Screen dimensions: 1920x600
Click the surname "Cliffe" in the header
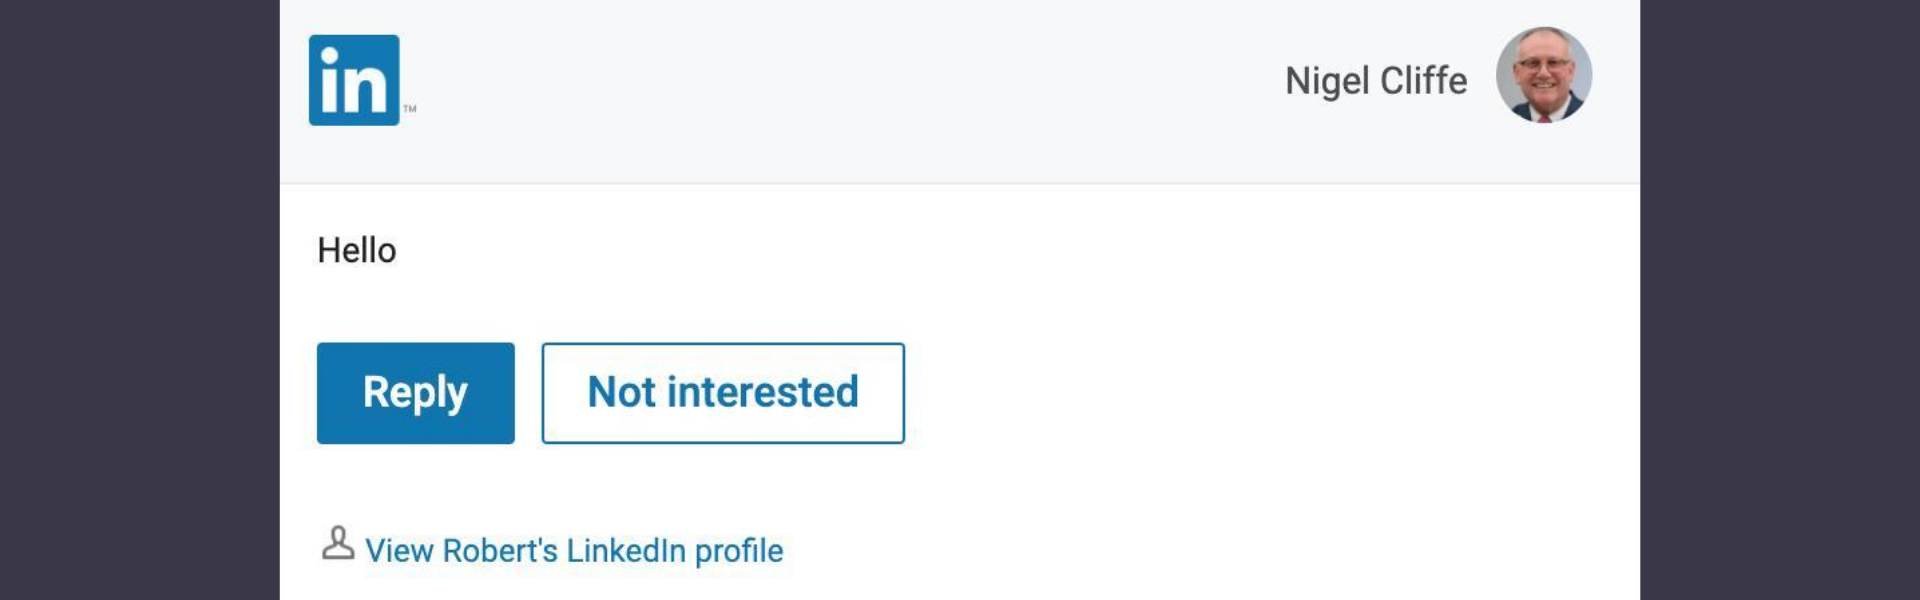(x=1423, y=81)
